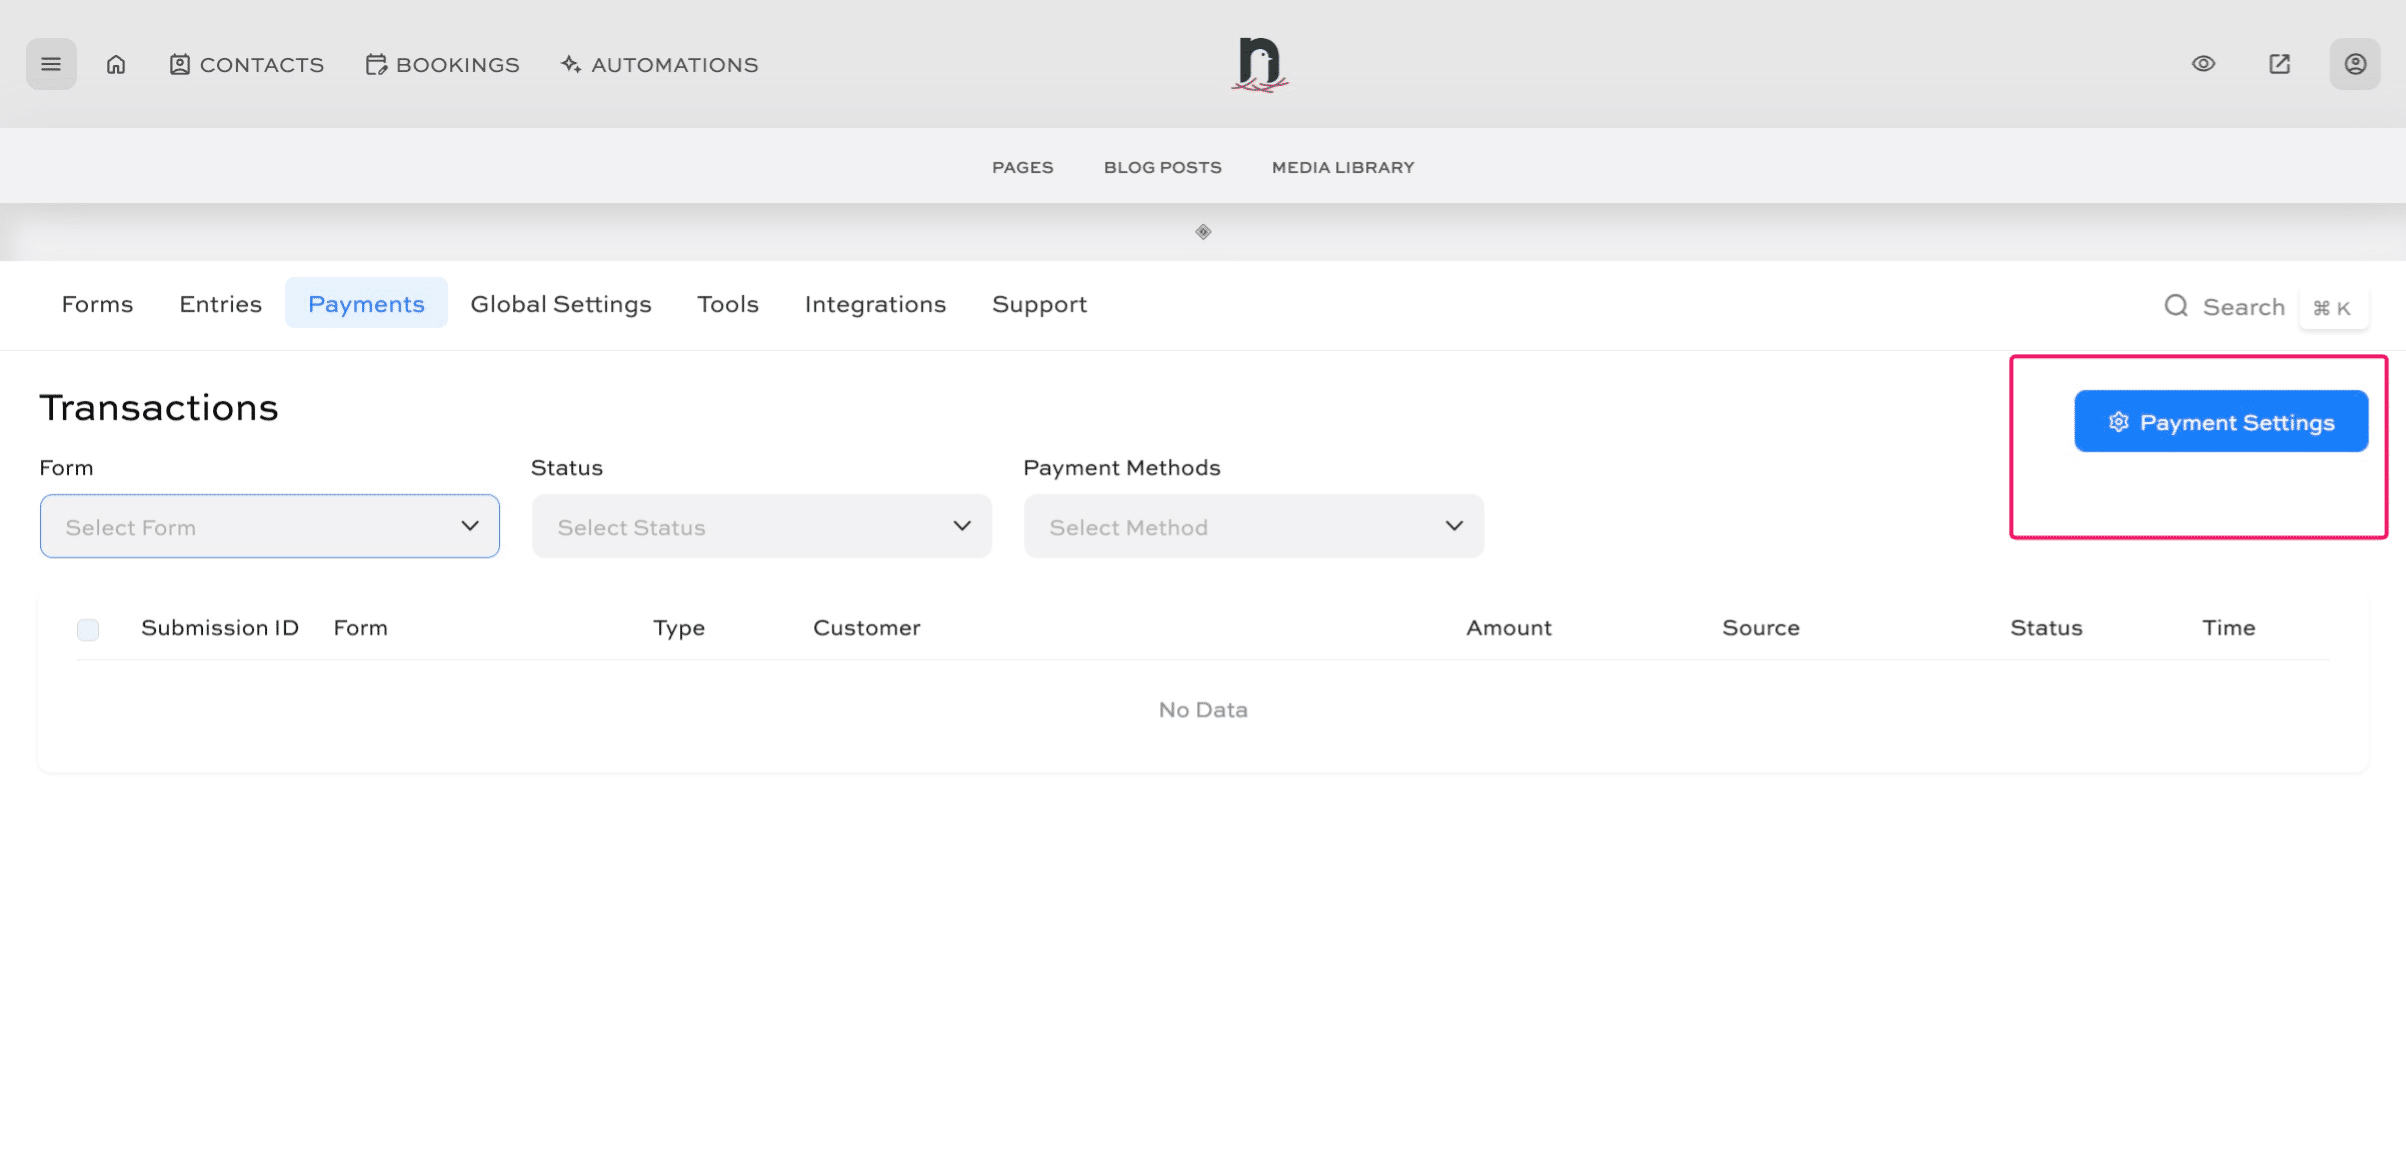Go to Bookings
This screenshot has height=1161, width=2406.
pos(441,64)
